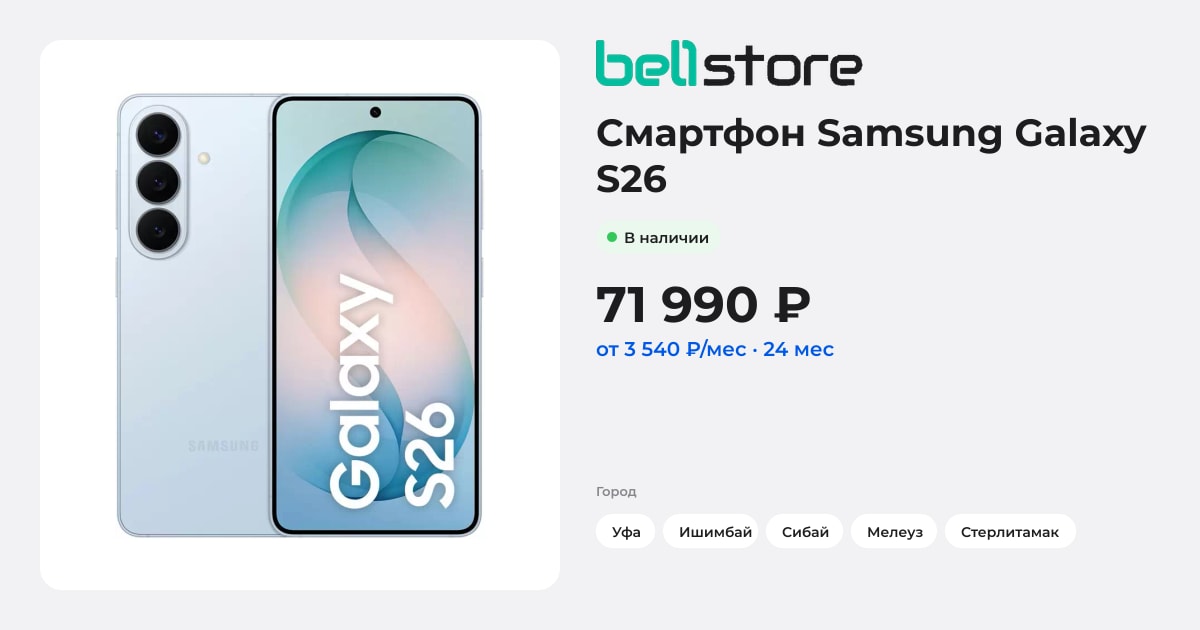Image resolution: width=1200 pixels, height=630 pixels.
Task: Click the middle rear camera lens
Action: click(x=158, y=182)
